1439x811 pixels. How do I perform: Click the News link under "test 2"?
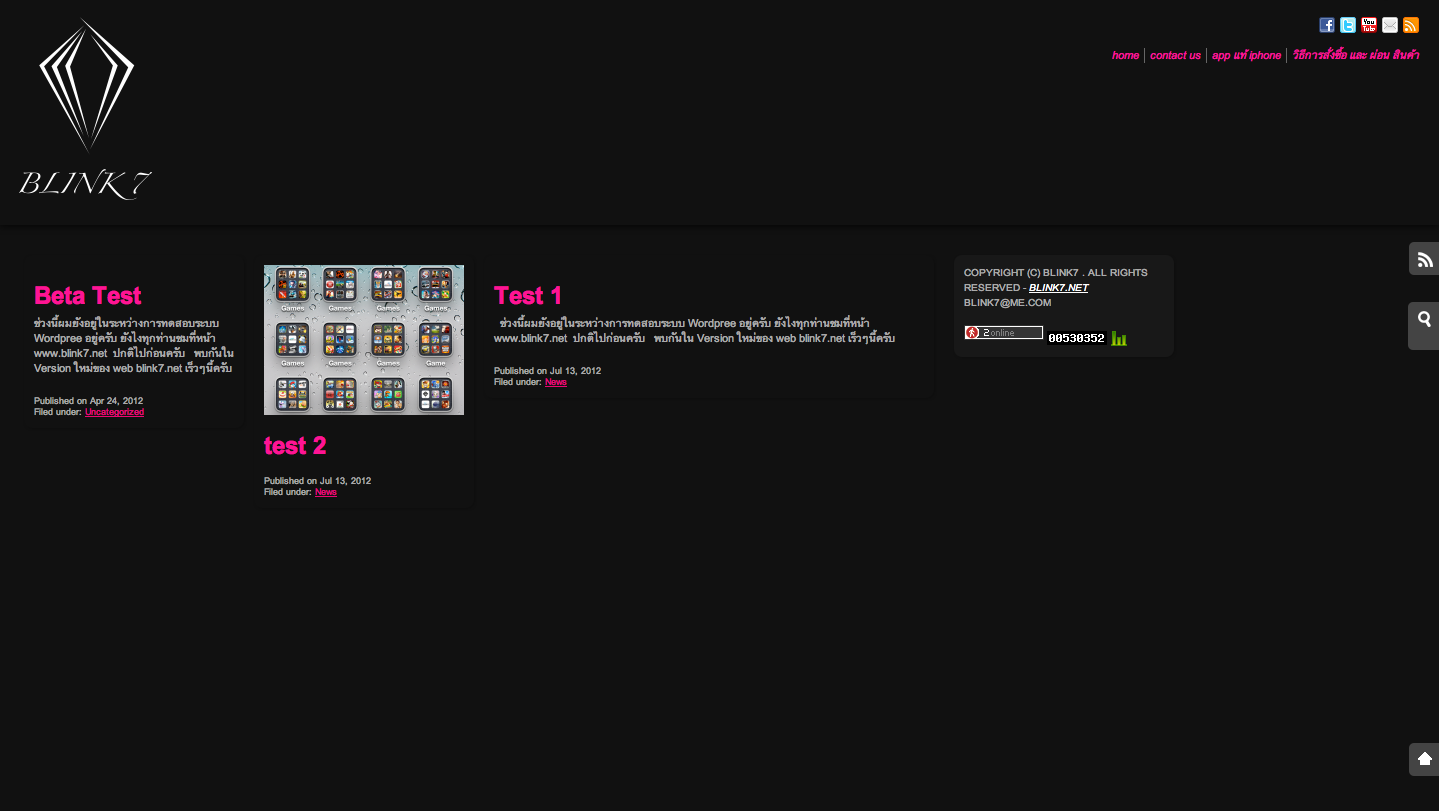[x=326, y=492]
